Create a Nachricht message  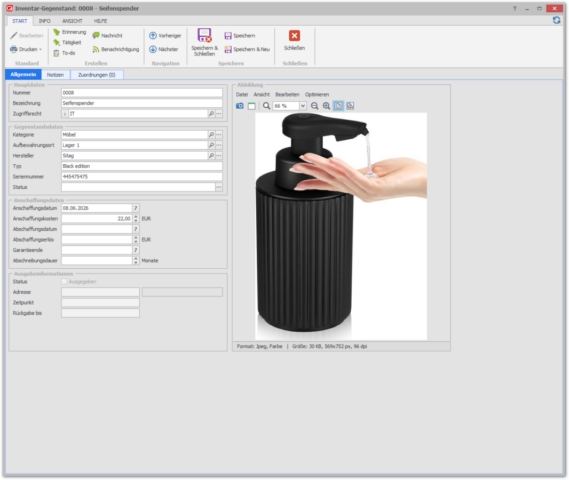coord(107,36)
